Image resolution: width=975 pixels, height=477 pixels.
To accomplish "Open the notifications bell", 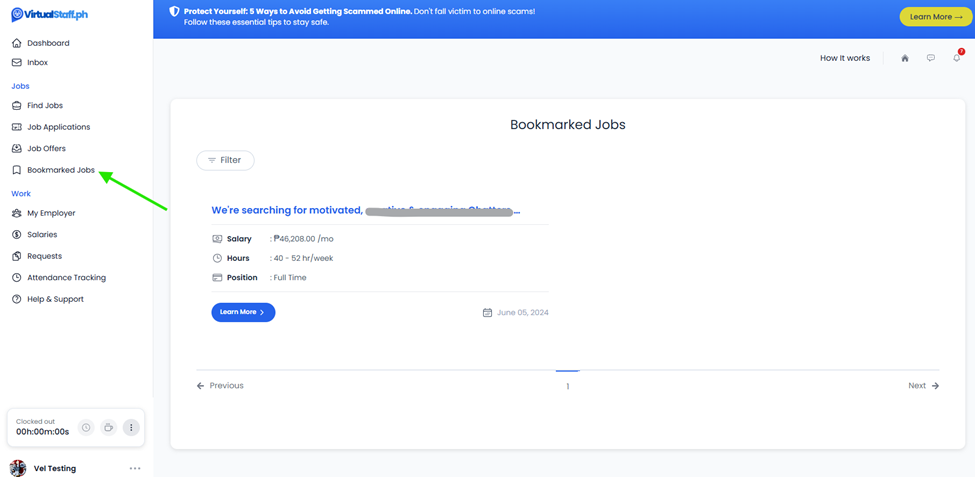I will [x=957, y=58].
